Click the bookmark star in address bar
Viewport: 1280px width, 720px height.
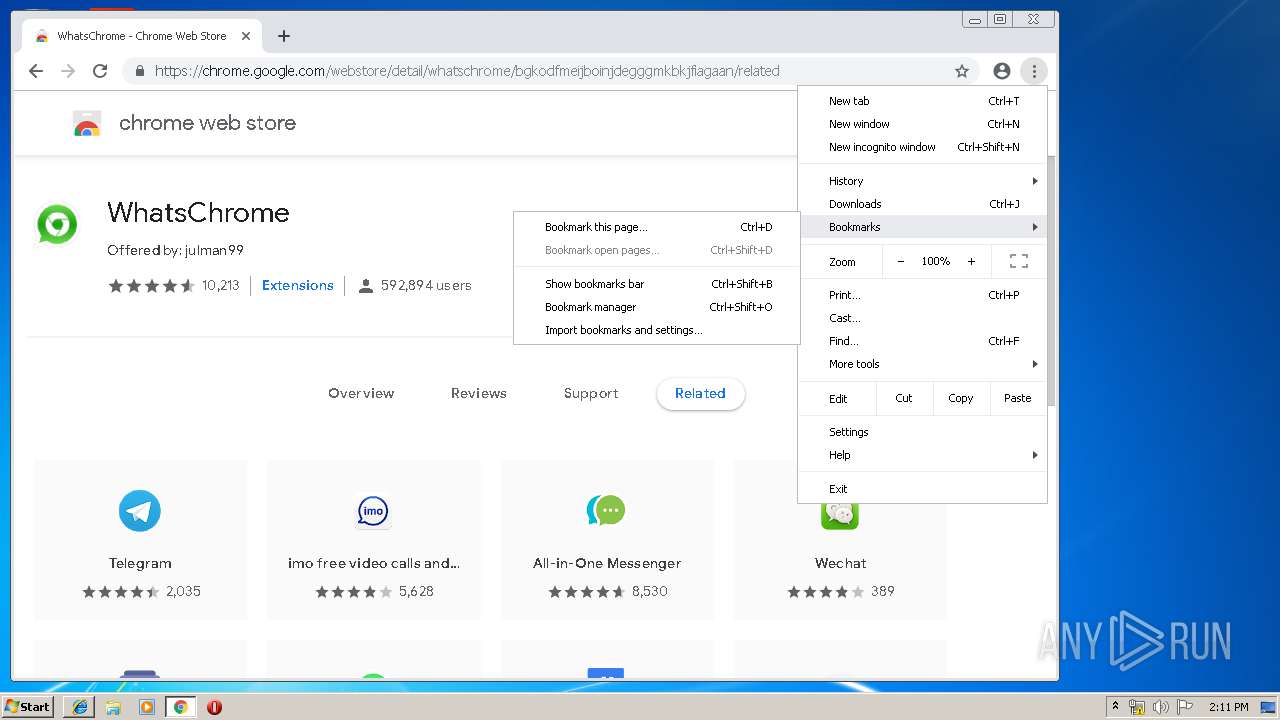pyautogui.click(x=962, y=71)
